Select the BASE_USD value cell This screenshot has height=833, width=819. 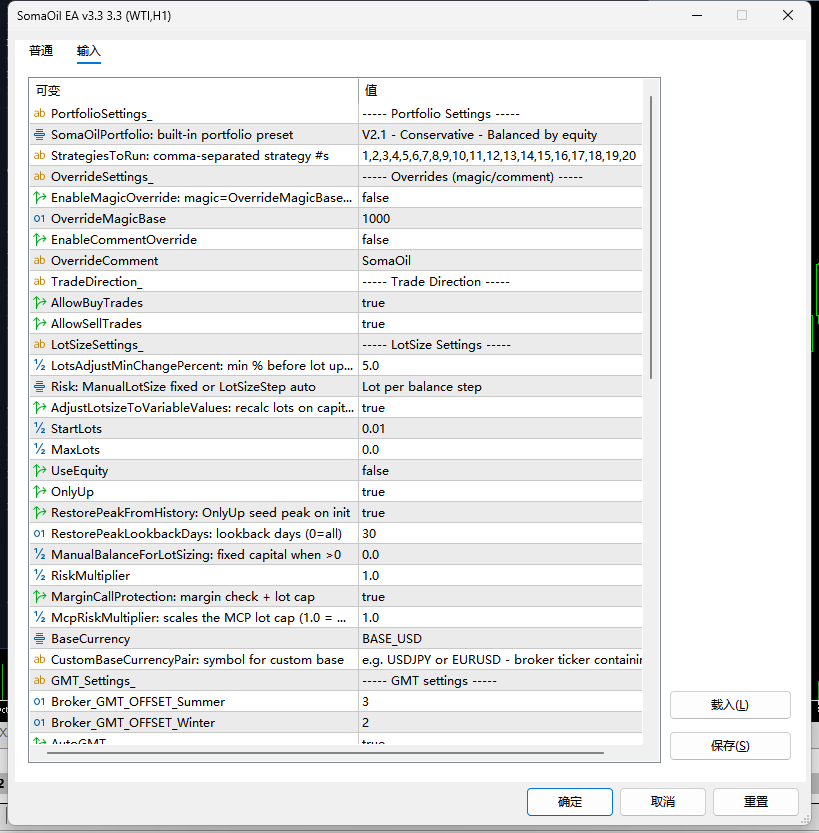tap(500, 639)
